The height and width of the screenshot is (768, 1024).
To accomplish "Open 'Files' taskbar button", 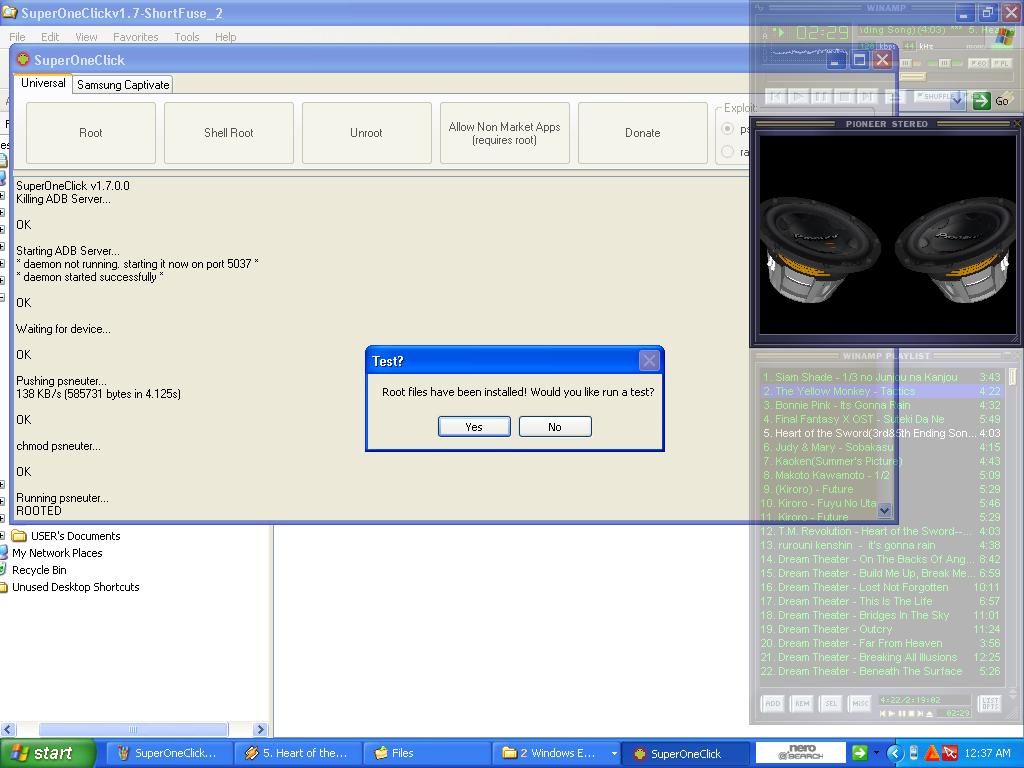I will tap(425, 753).
